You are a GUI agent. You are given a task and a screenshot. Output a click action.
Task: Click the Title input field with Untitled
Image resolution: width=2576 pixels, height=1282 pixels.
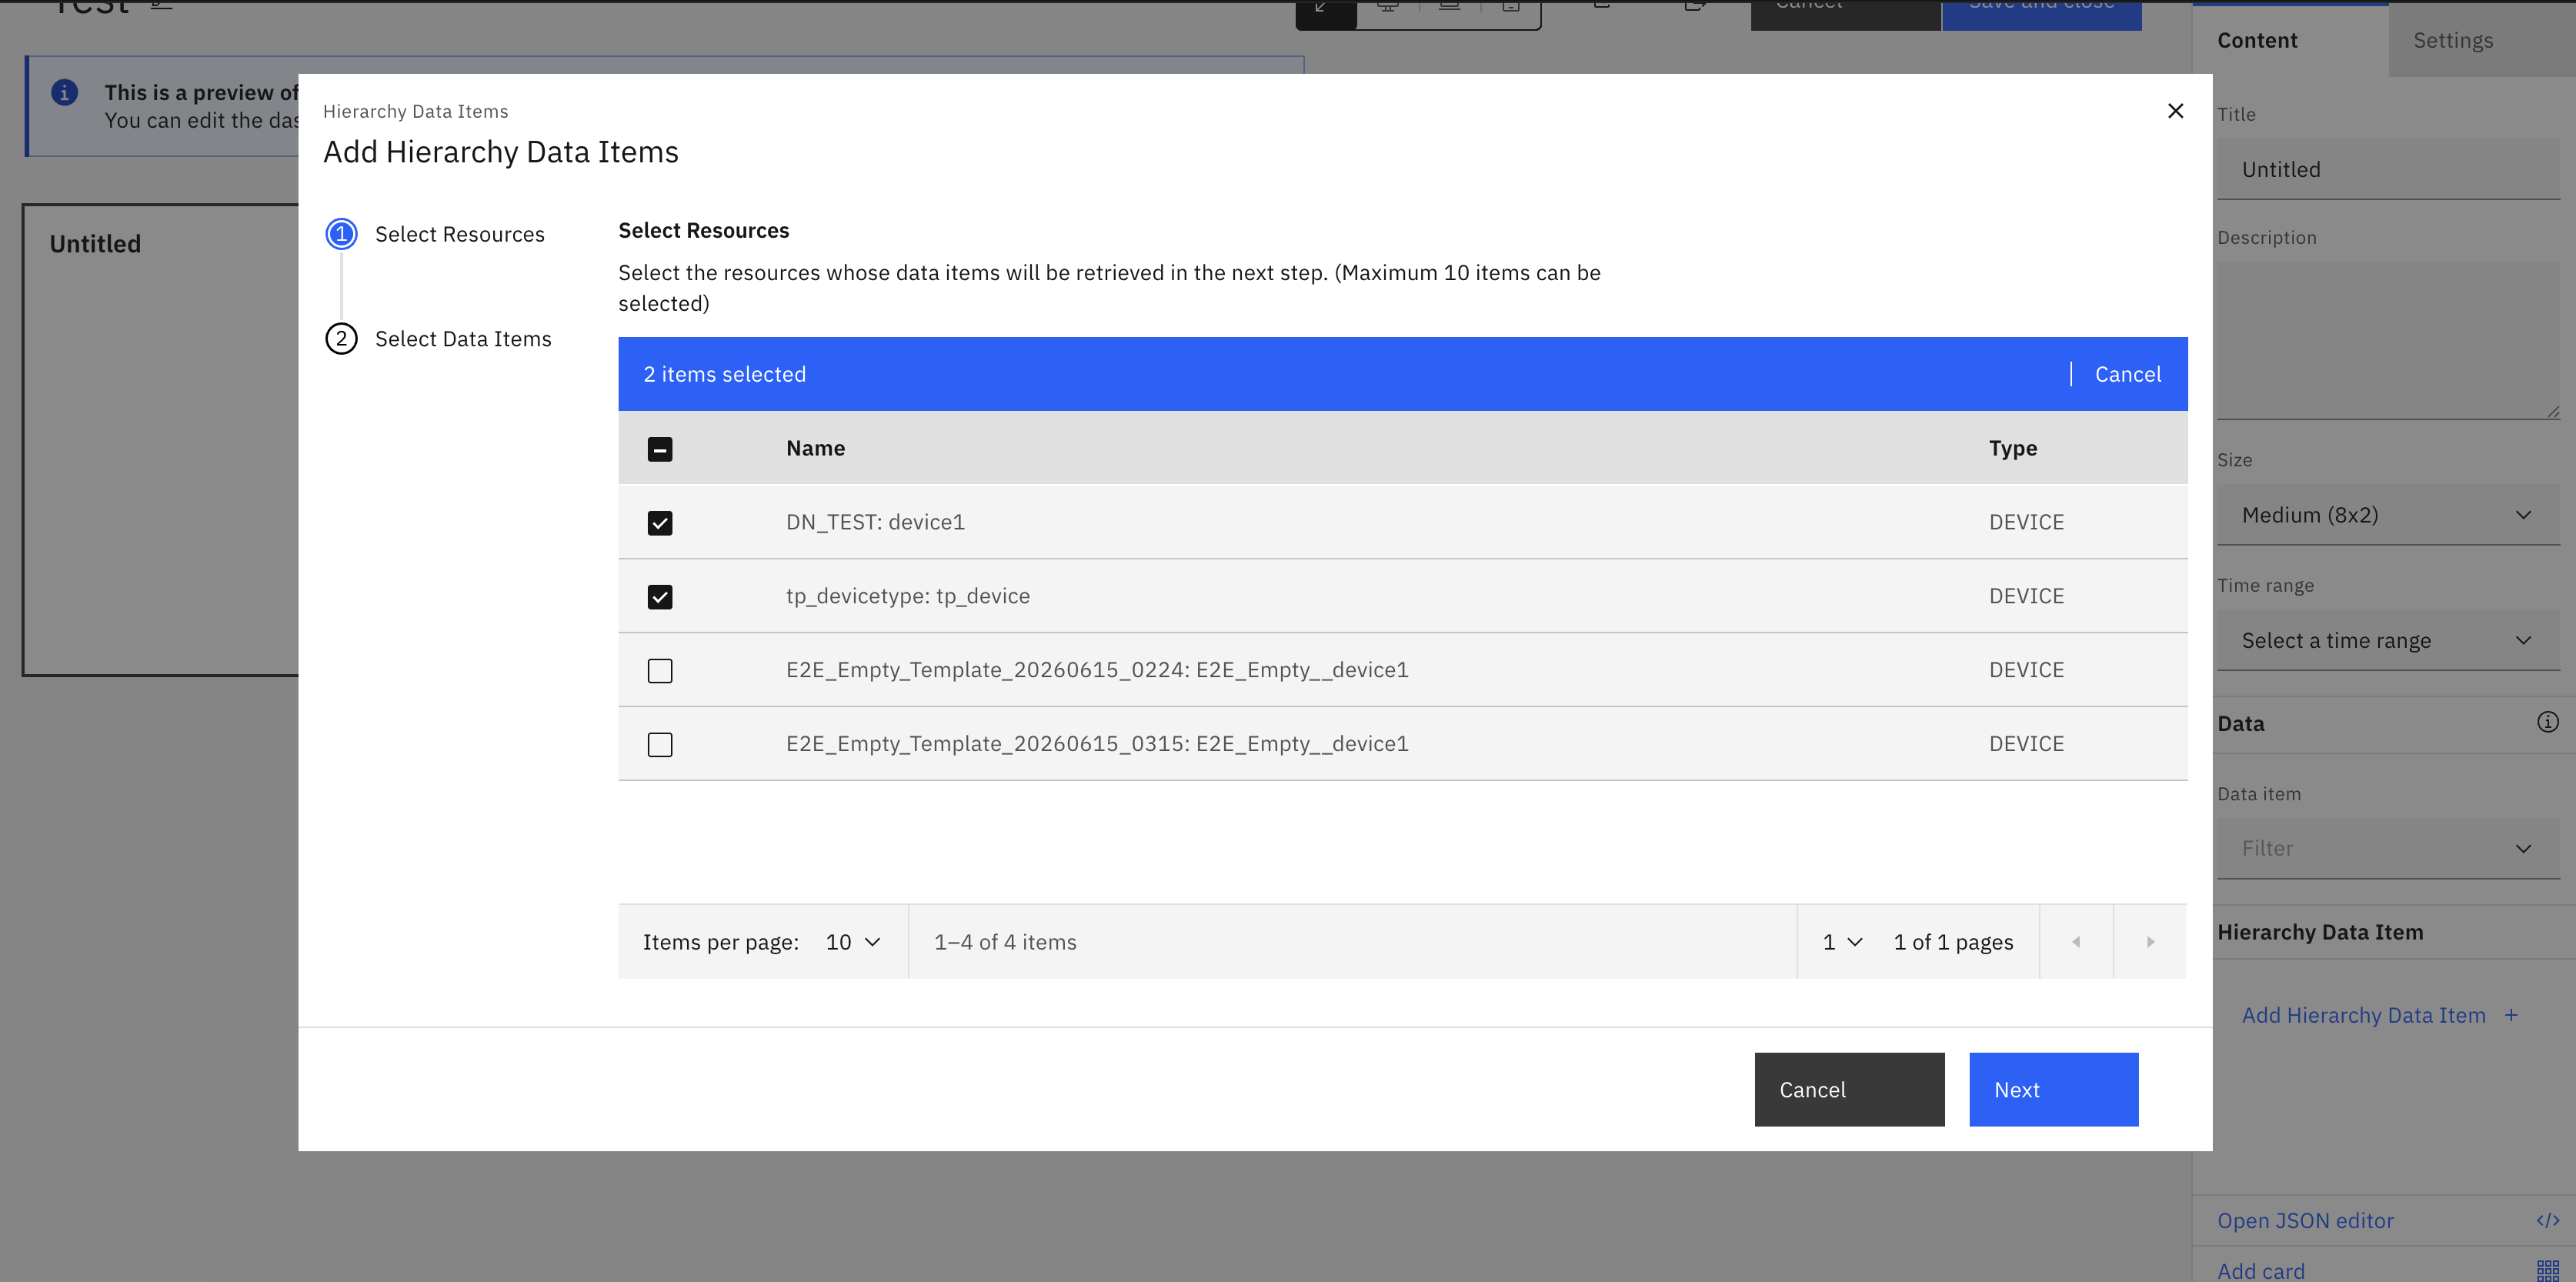2388,169
